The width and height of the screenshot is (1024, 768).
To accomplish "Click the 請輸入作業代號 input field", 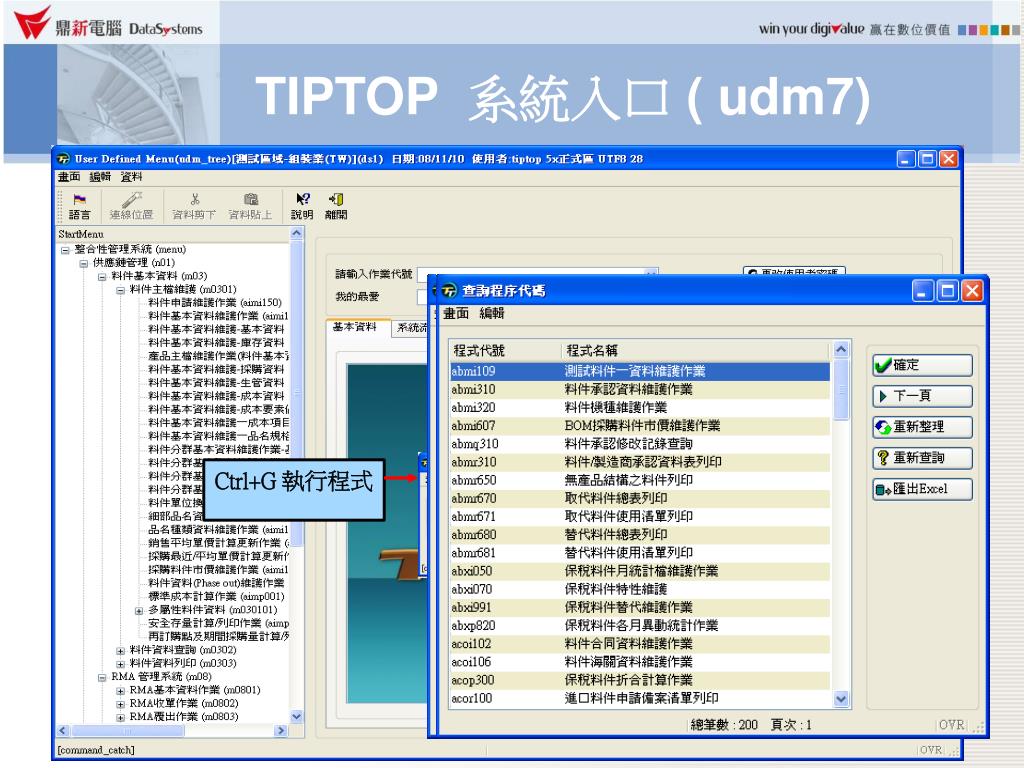I will 537,274.
